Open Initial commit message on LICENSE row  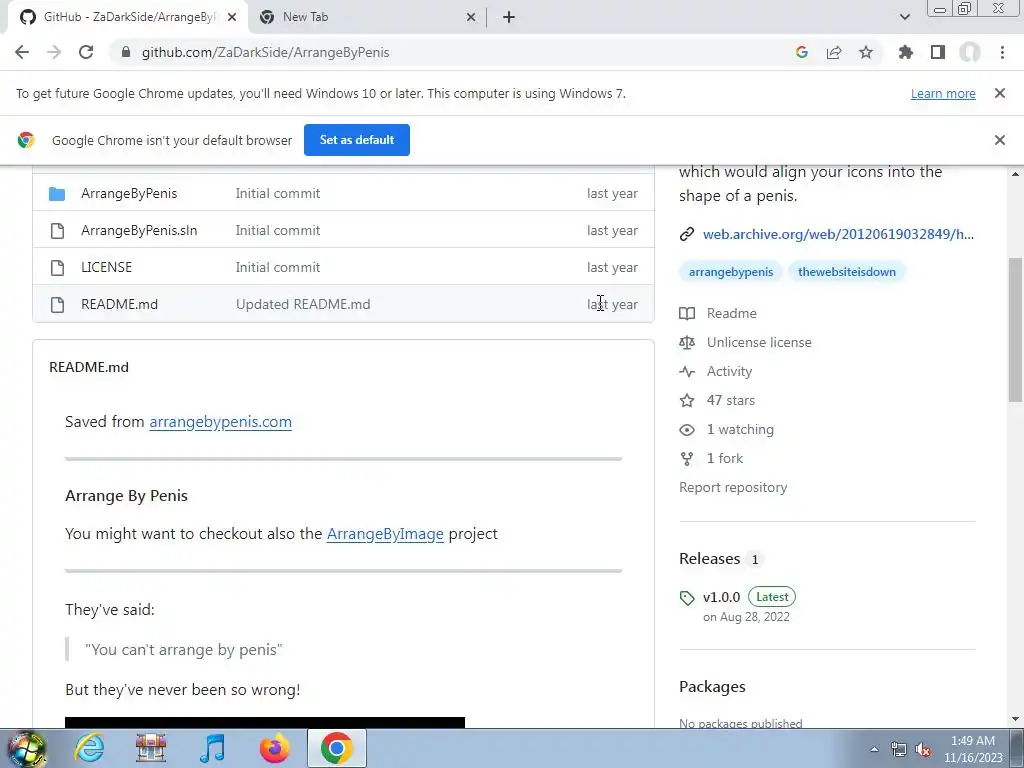(x=278, y=267)
